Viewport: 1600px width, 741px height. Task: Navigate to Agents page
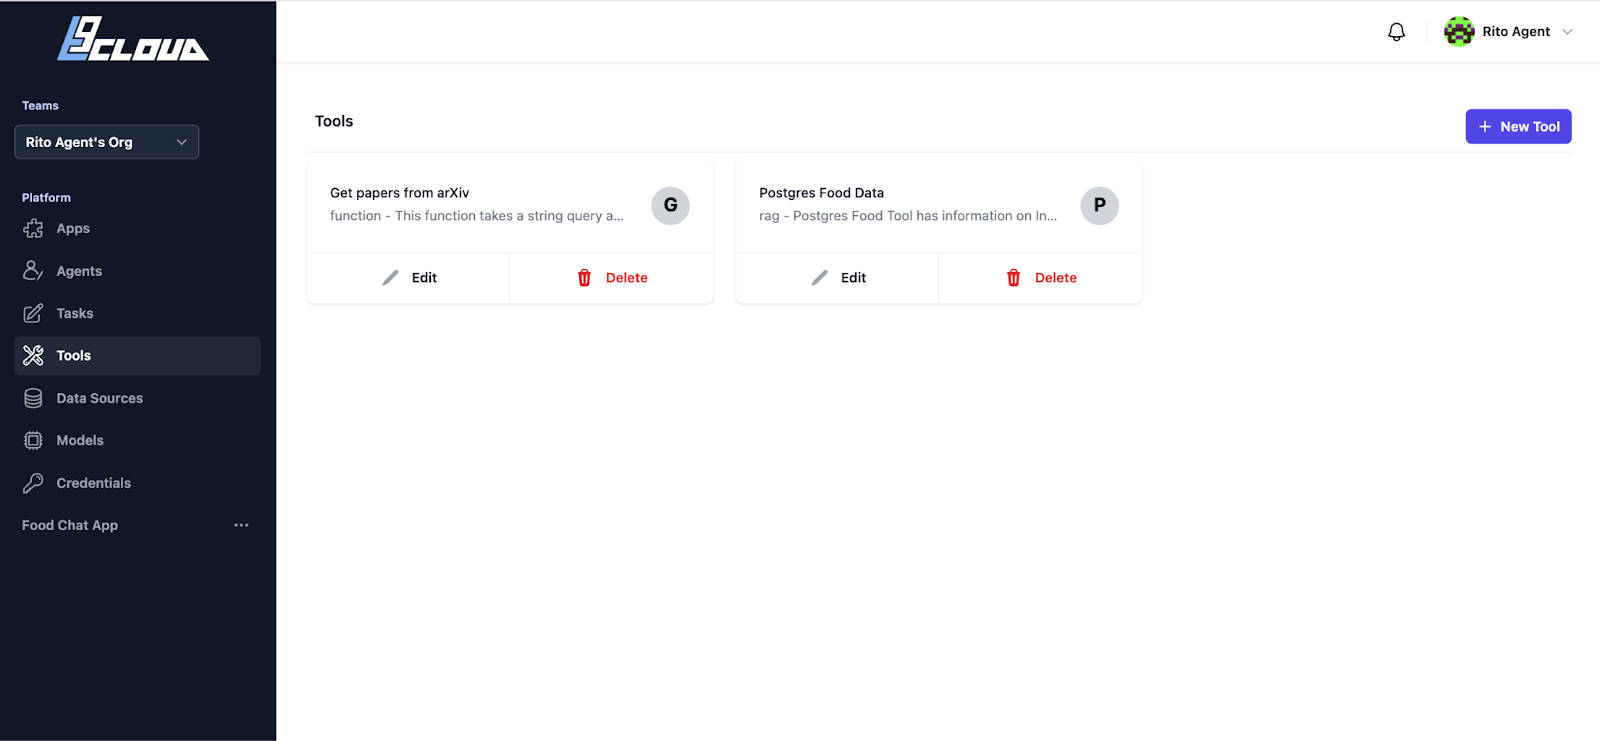click(x=137, y=271)
